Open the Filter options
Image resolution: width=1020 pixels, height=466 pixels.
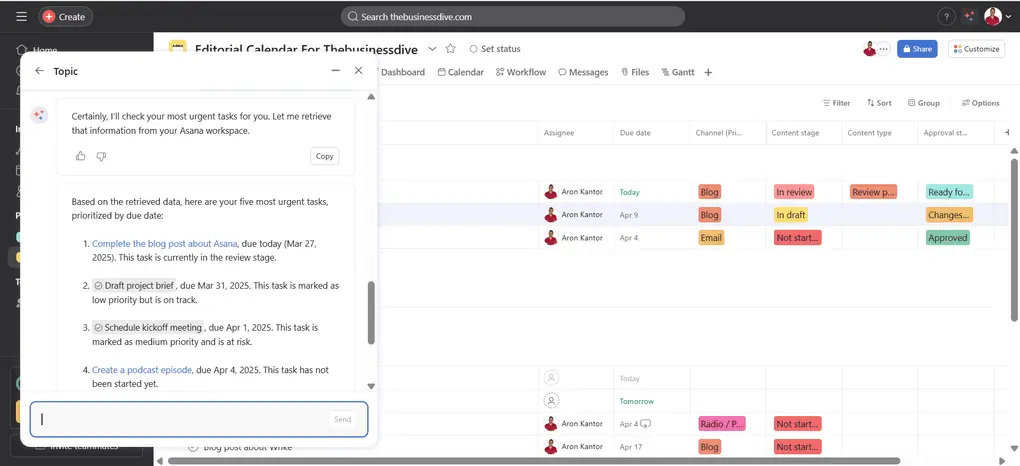click(x=837, y=103)
